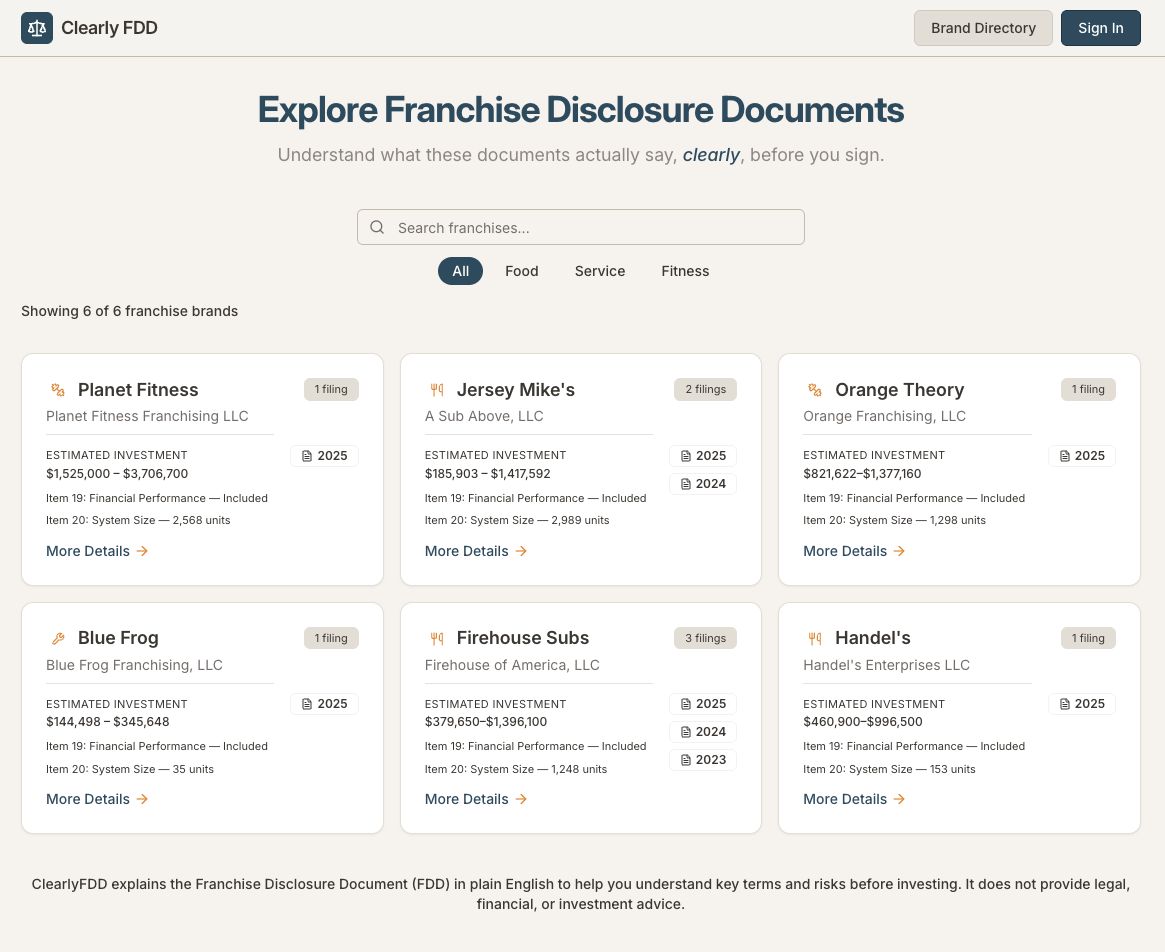
Task: Switch to the All filter tab
Action: (x=460, y=271)
